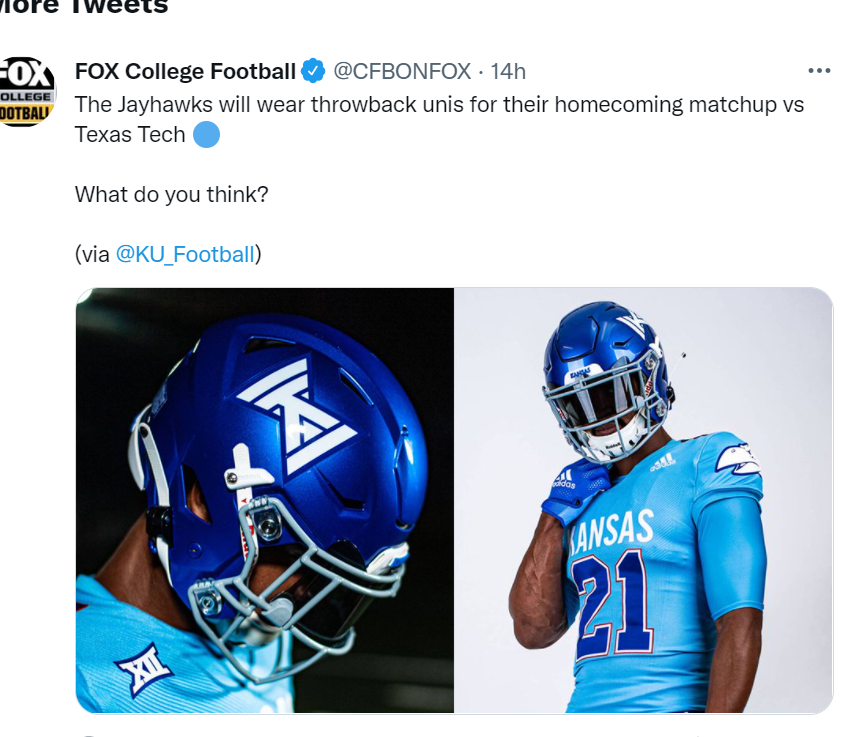This screenshot has height=737, width=855.
Task: Click the blue verified badge
Action: pos(313,71)
